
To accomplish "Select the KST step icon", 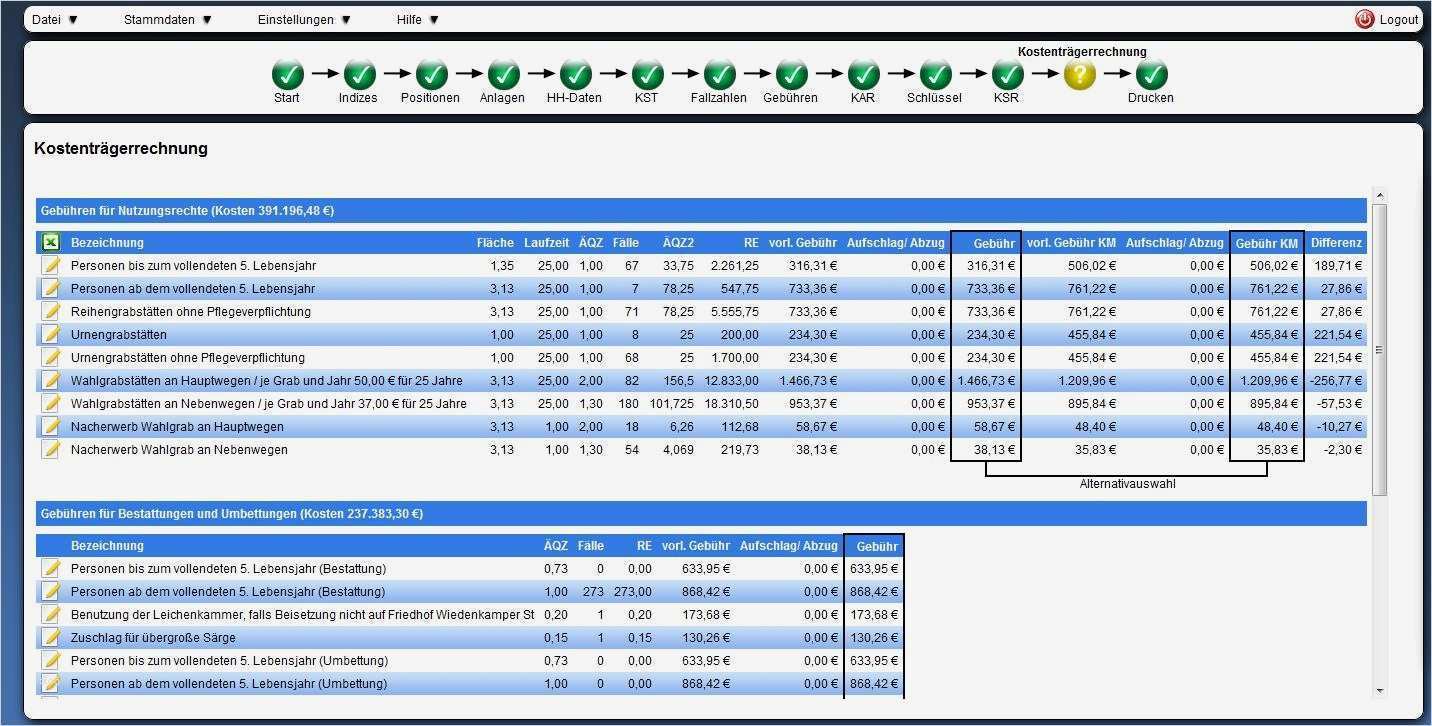I will (646, 73).
